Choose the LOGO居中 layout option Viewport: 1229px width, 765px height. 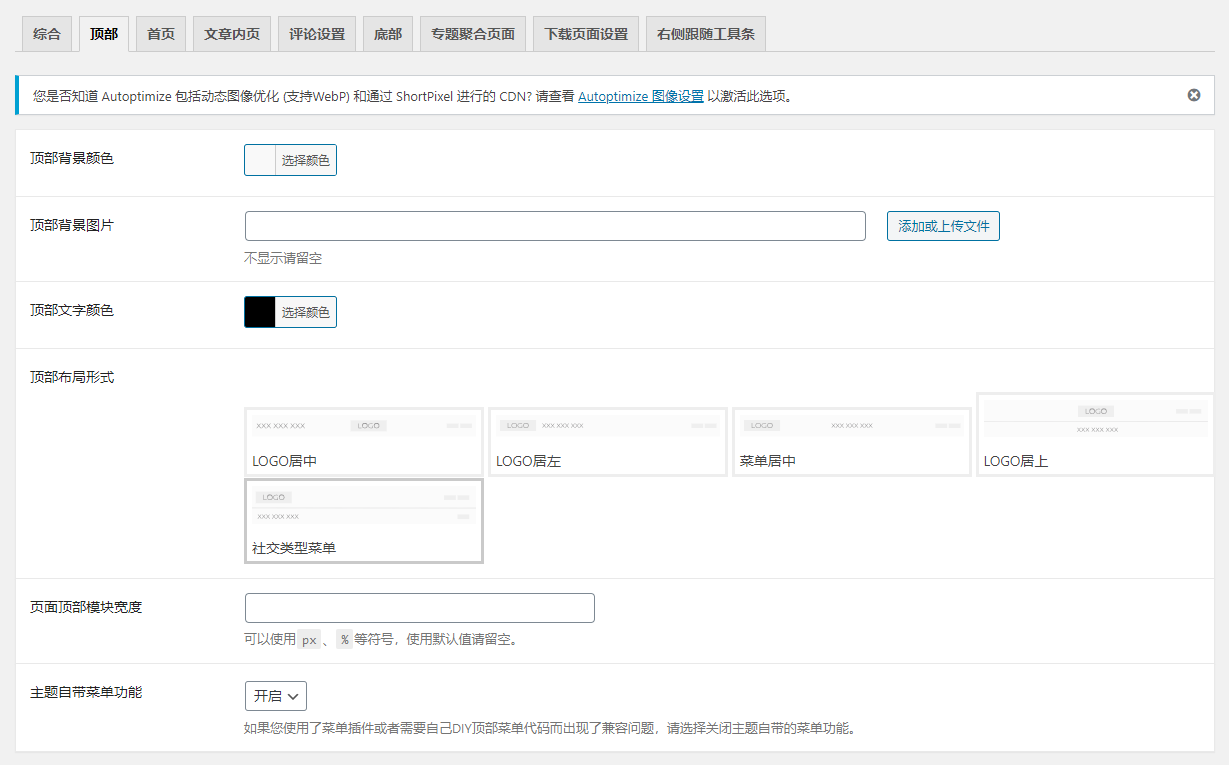click(x=364, y=442)
